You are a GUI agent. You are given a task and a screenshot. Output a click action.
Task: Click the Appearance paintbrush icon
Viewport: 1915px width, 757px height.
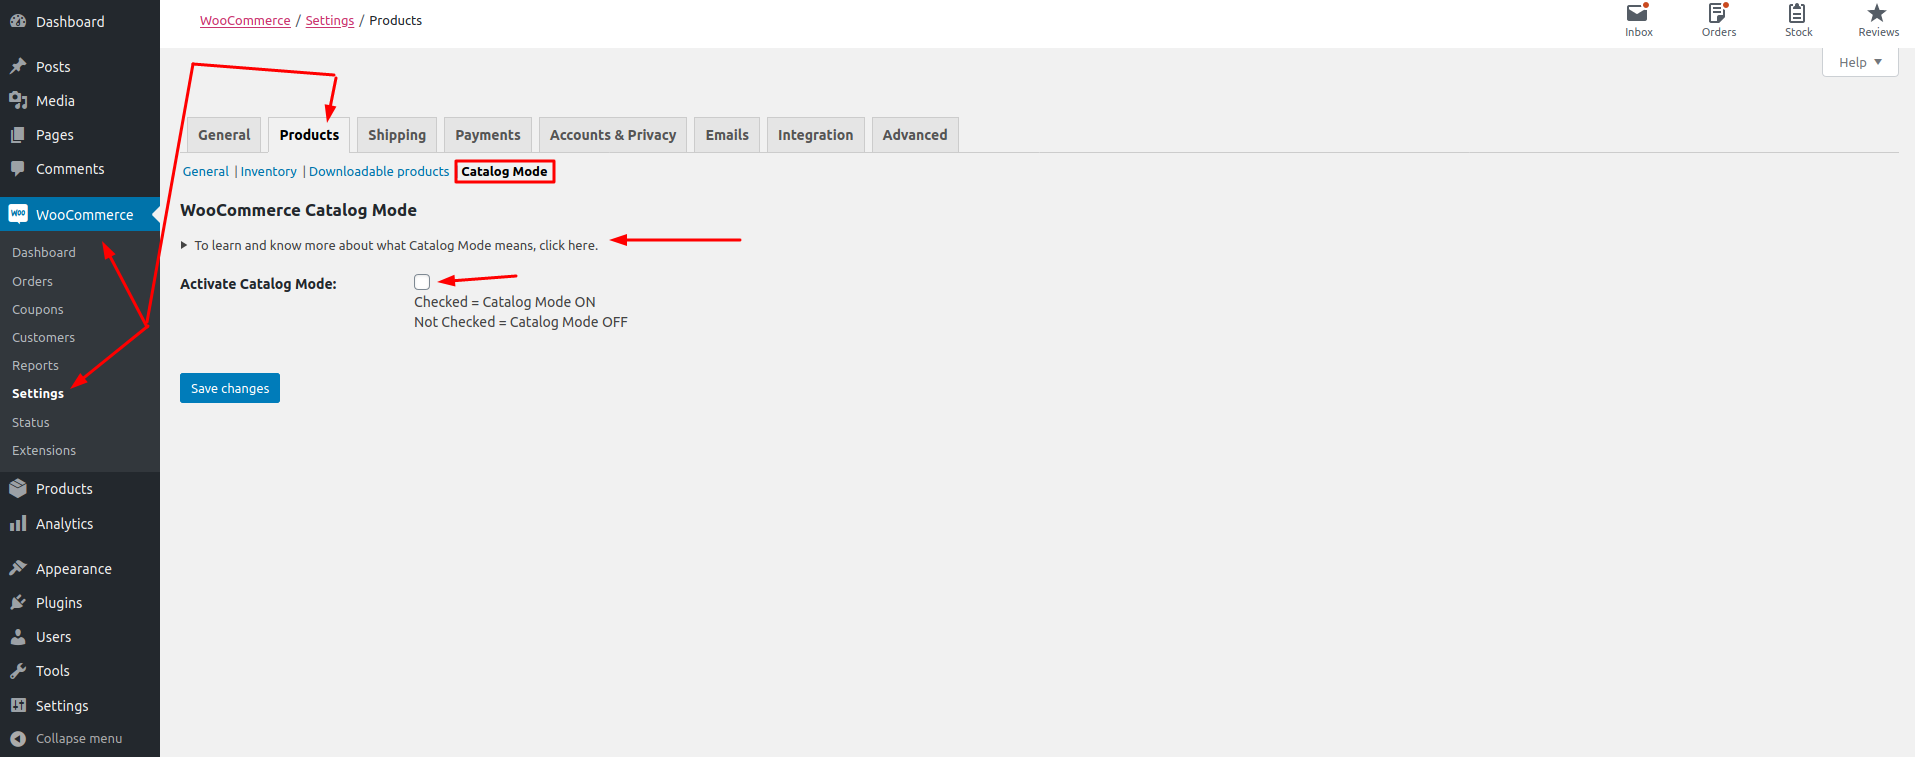(x=18, y=568)
